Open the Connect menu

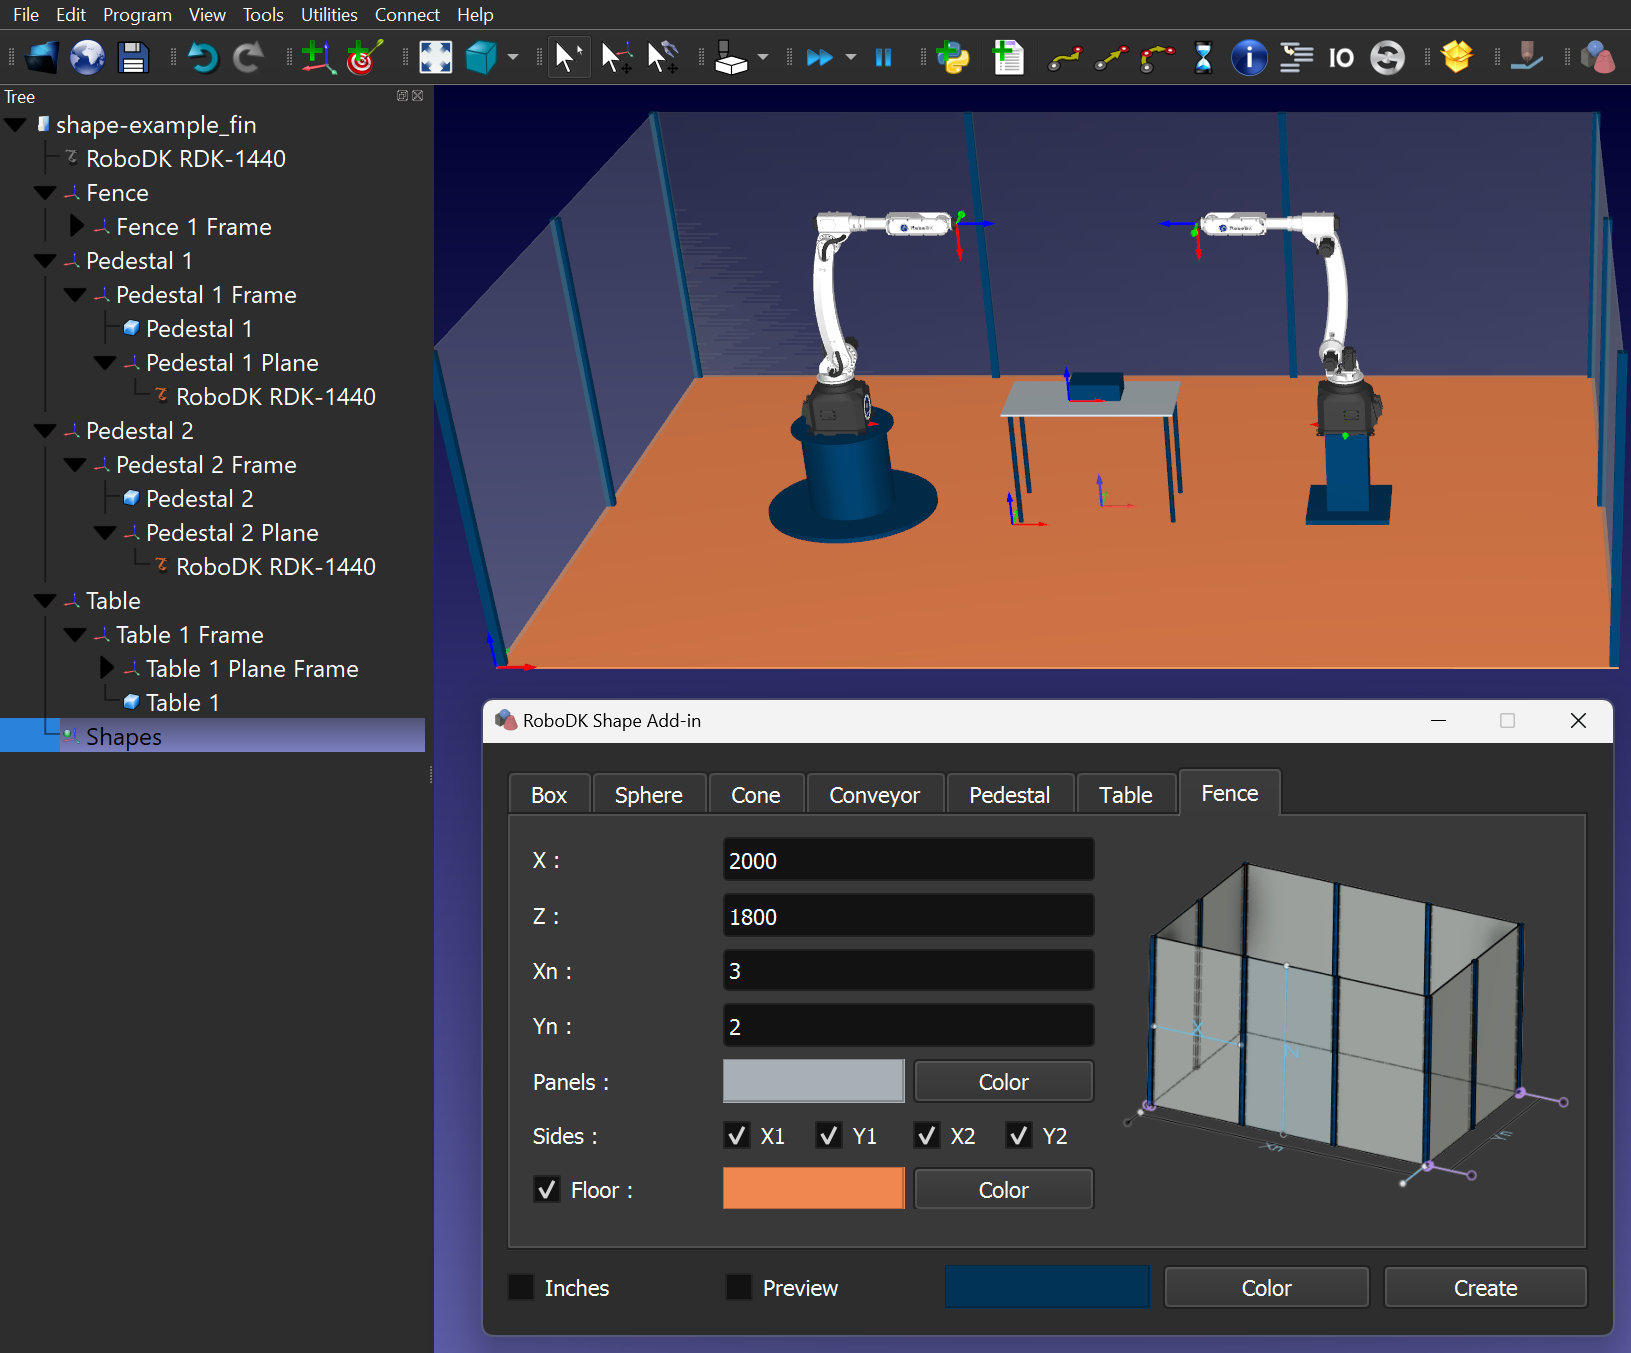pyautogui.click(x=407, y=15)
